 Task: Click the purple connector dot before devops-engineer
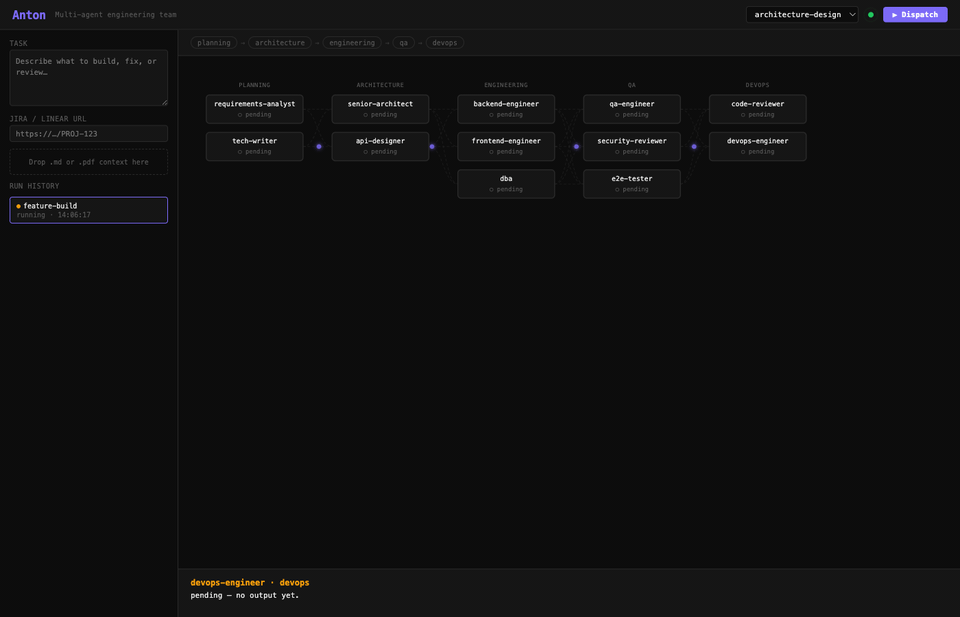[x=694, y=147]
